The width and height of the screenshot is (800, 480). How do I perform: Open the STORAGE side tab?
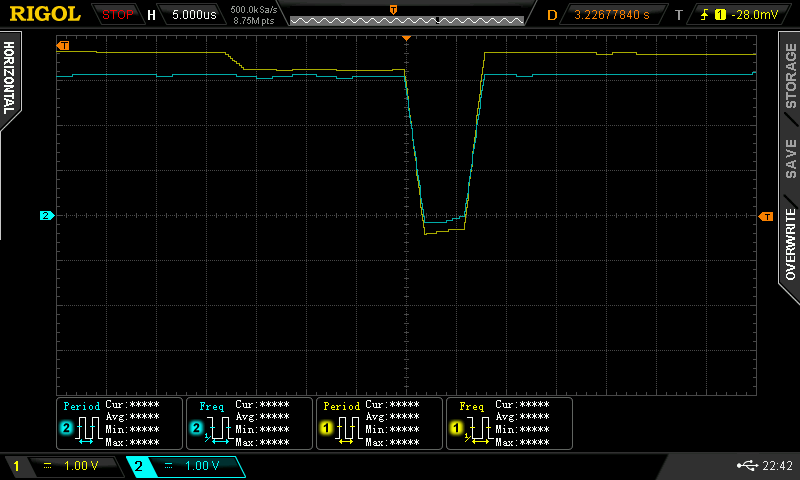pos(790,77)
